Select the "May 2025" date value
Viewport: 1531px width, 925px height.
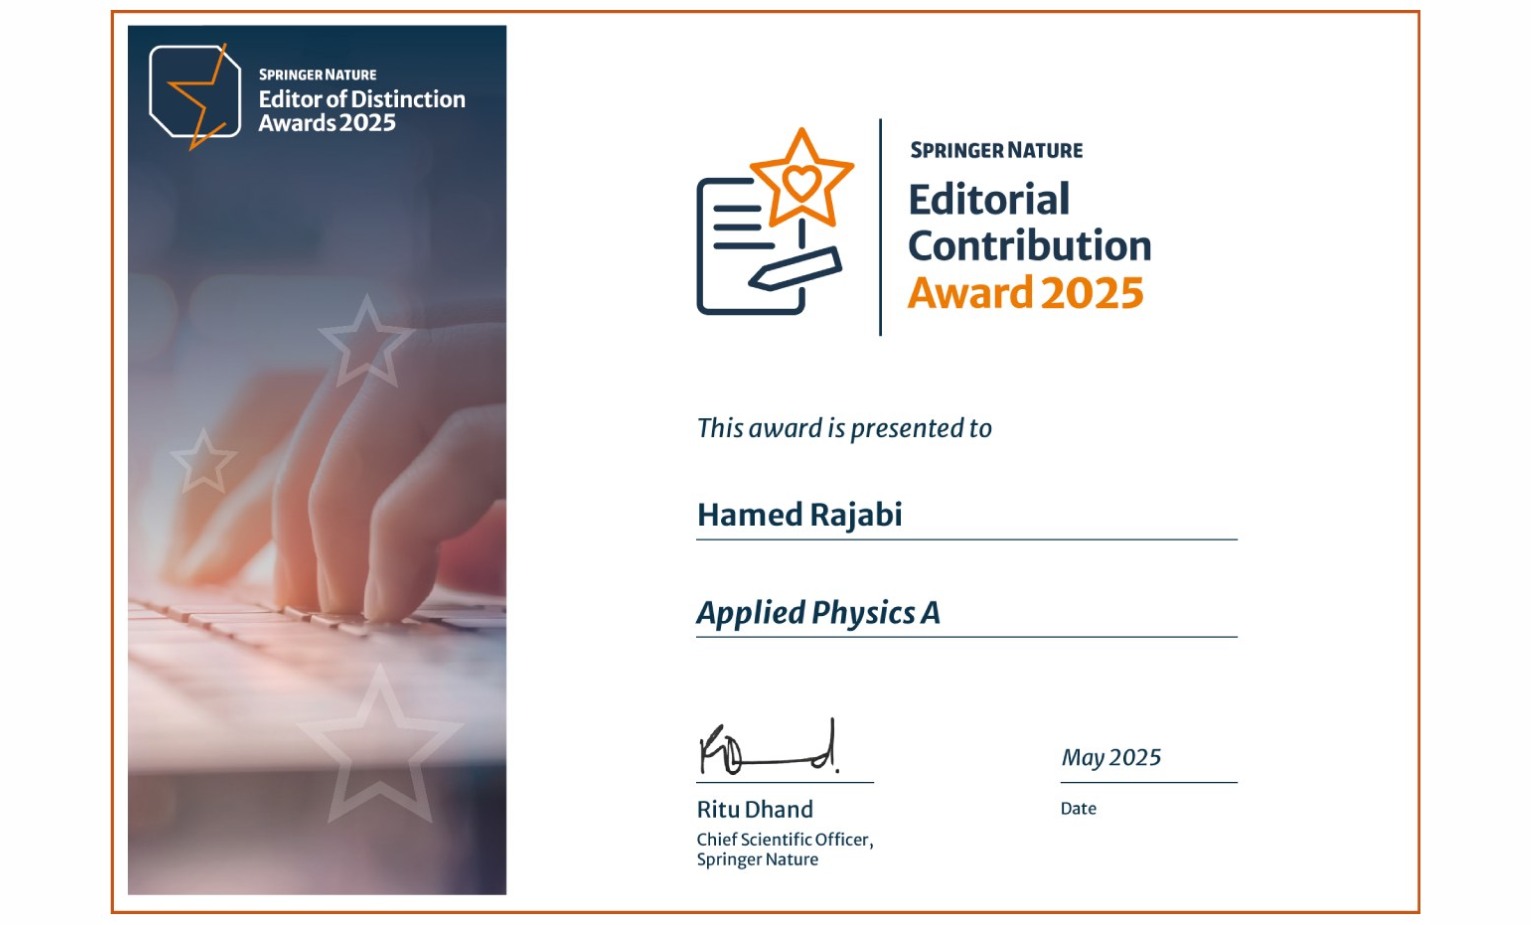[1111, 757]
